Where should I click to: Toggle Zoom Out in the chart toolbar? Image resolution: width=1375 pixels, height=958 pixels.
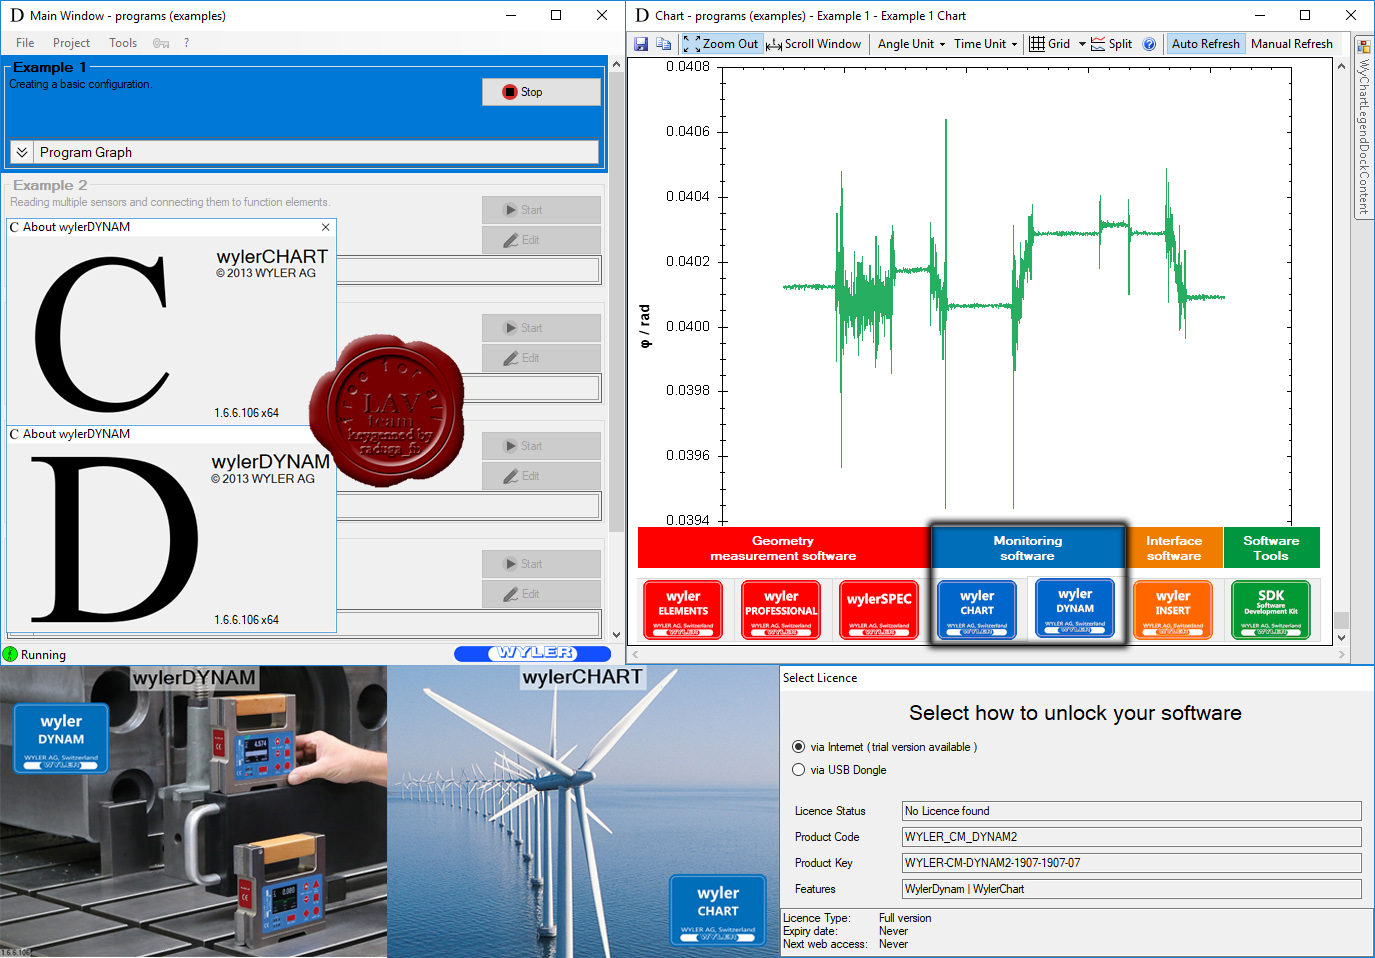[x=721, y=44]
